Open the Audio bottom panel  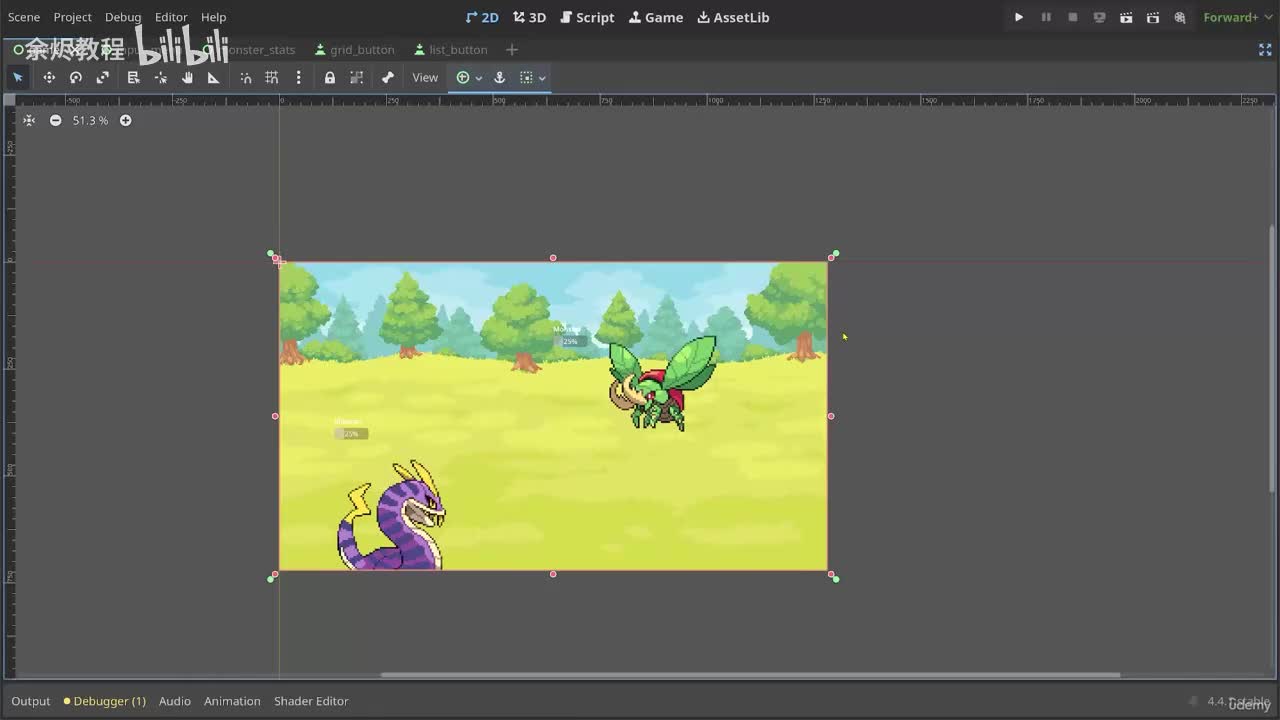(x=175, y=701)
